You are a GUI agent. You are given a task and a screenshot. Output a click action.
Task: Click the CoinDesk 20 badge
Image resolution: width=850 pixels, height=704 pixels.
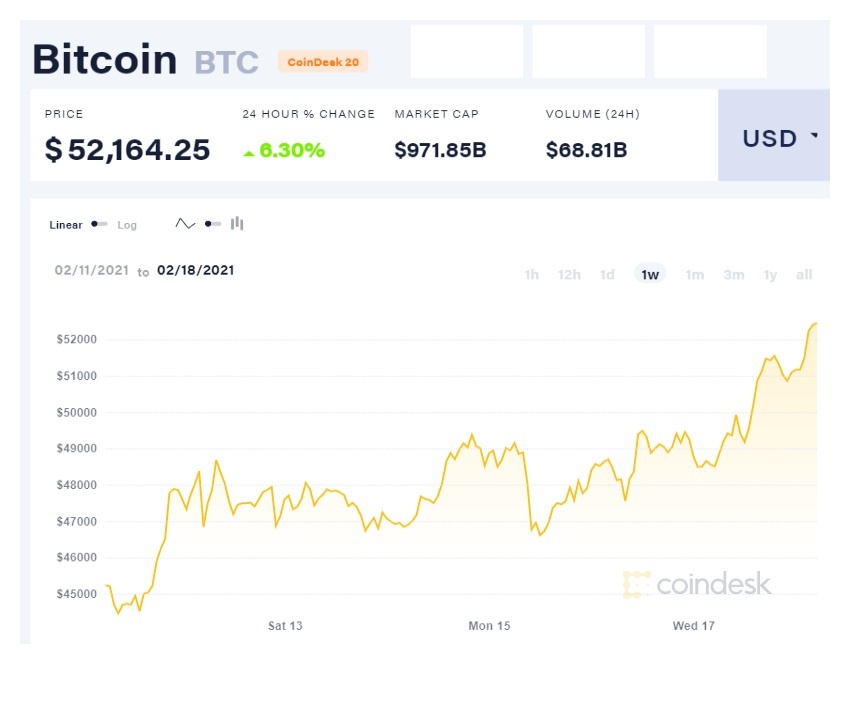323,62
